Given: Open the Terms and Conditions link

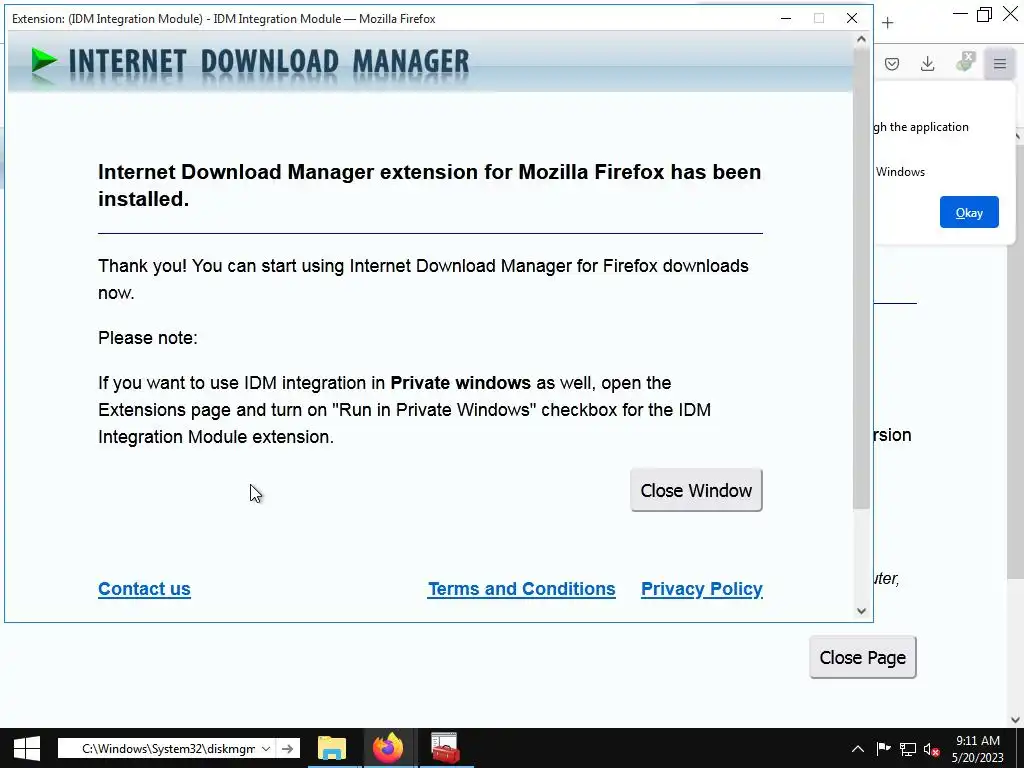Looking at the screenshot, I should 521,588.
